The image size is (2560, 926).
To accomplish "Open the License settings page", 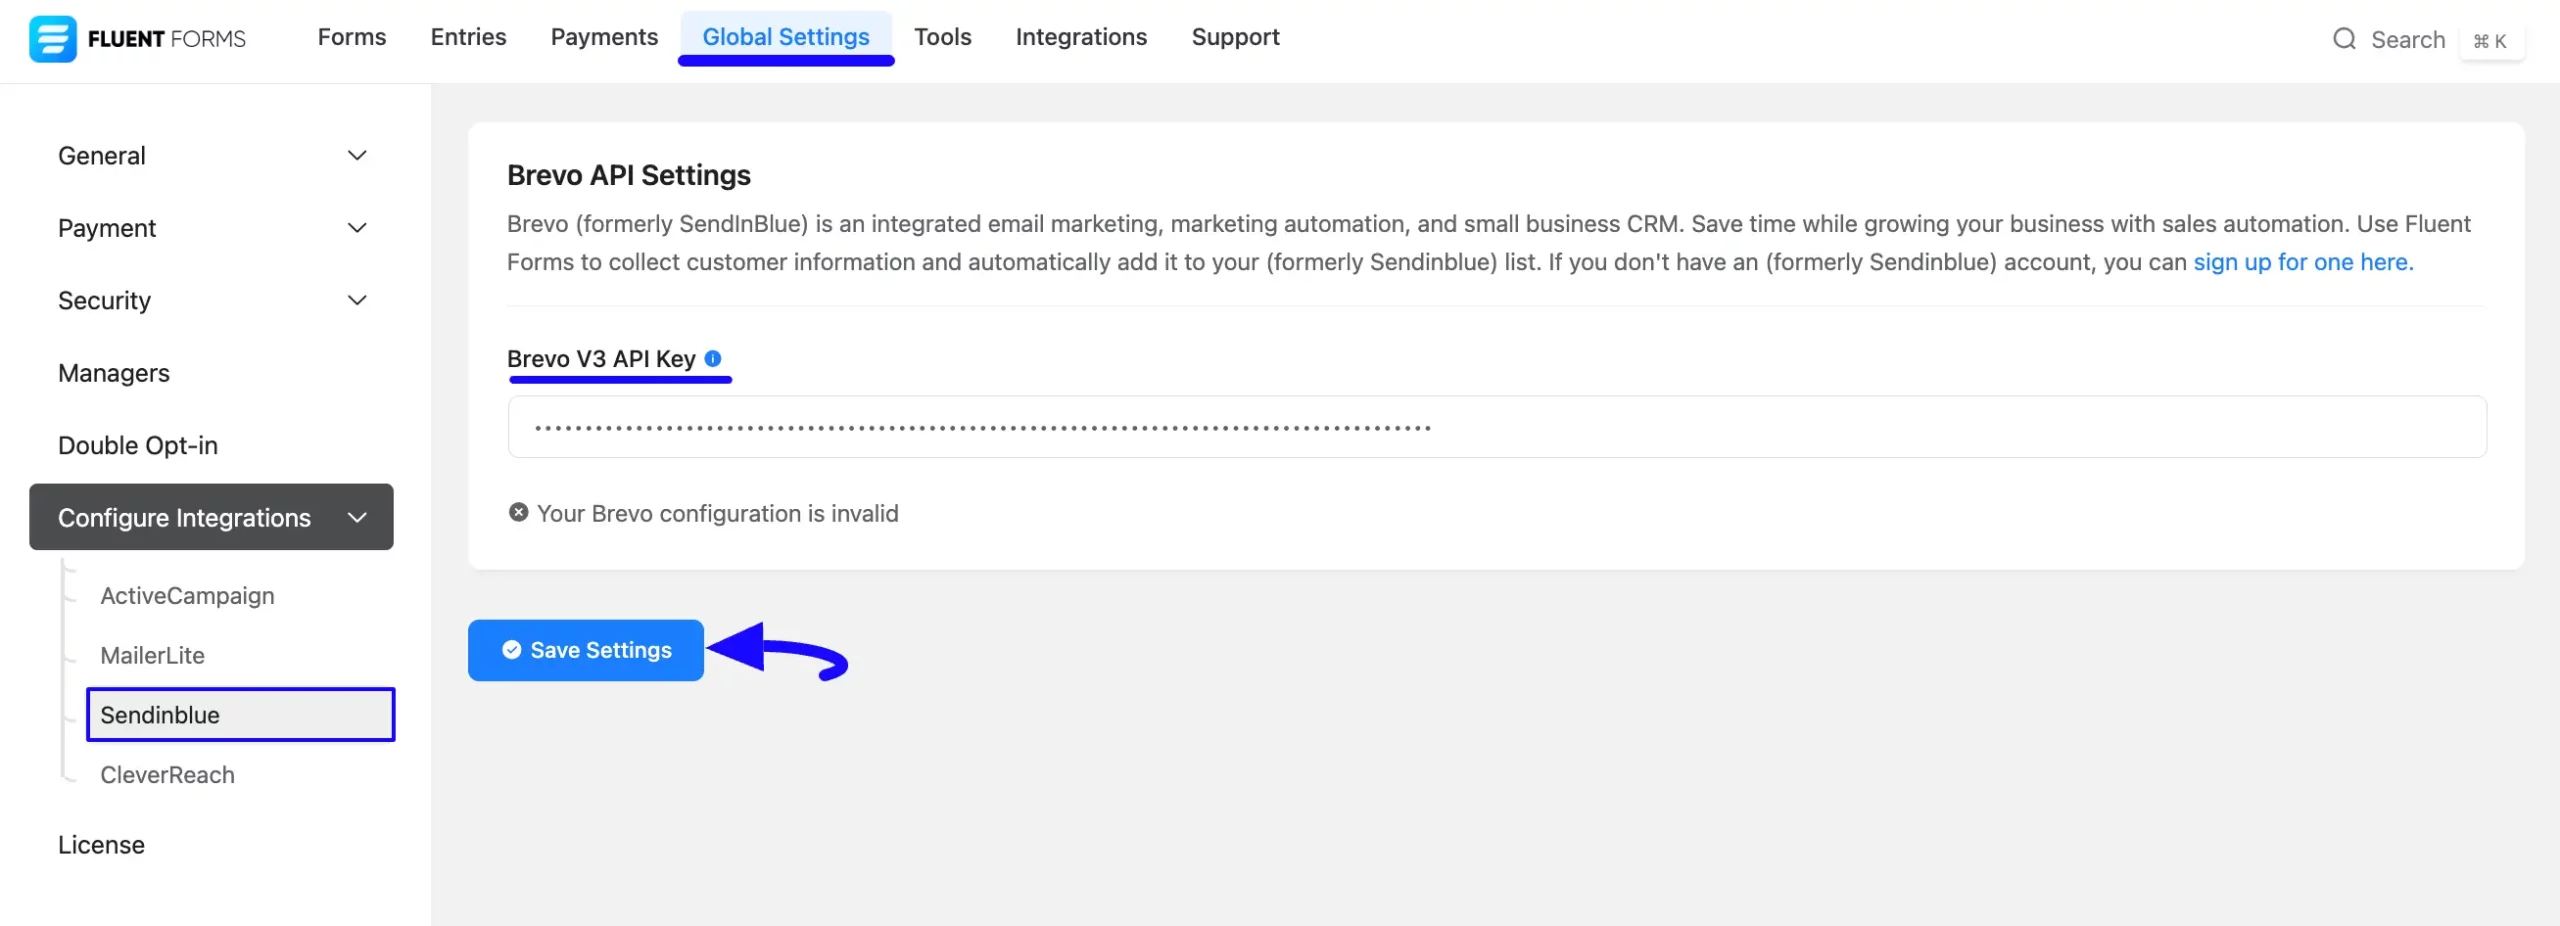I will pos(101,844).
